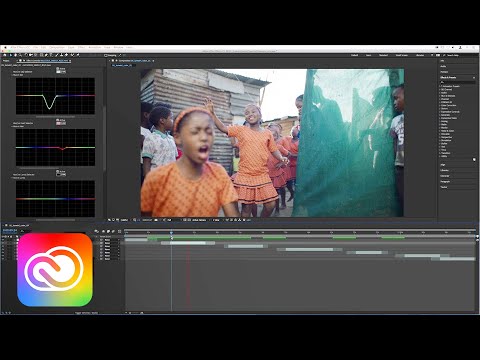Image resolution: width=480 pixels, height=360 pixels.
Task: Toggle the Snapping checkbox in the toolbar
Action: click(105, 55)
